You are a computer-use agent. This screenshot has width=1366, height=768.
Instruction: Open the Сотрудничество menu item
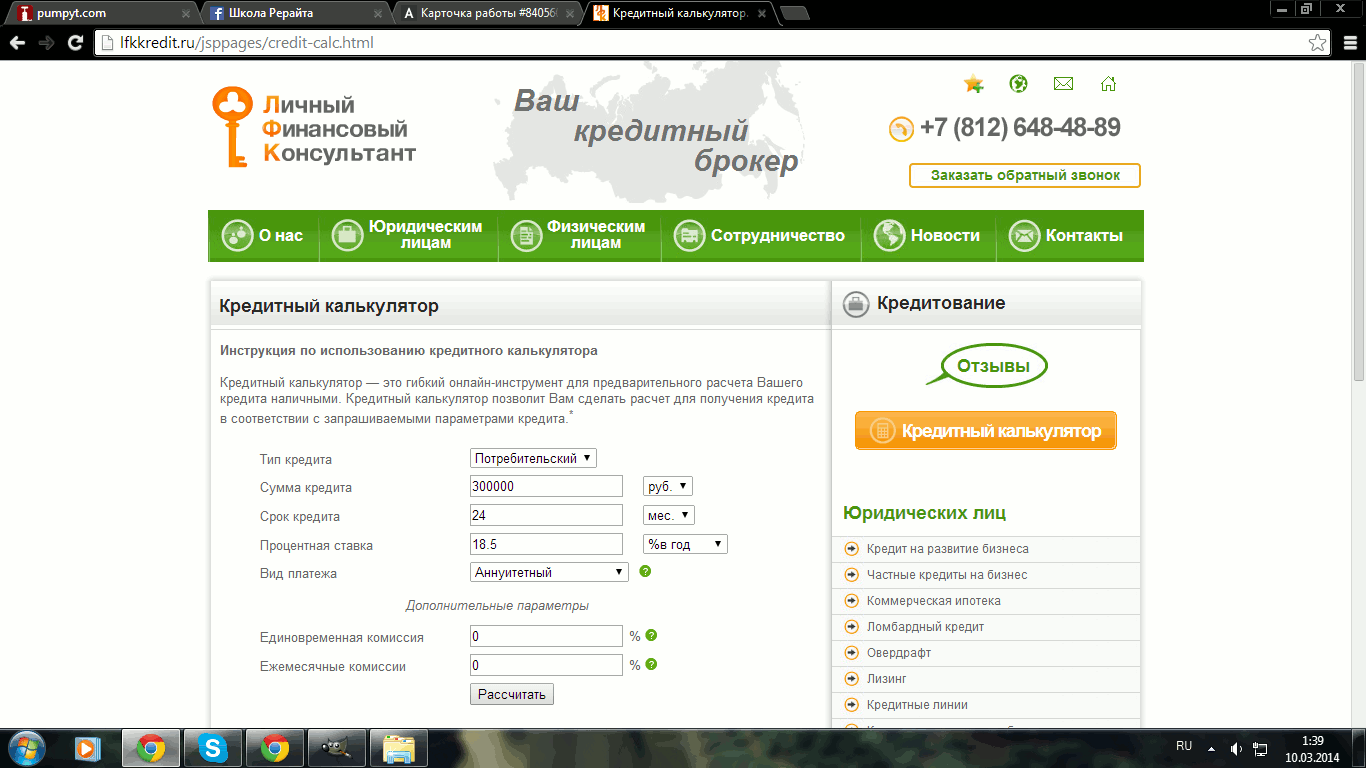click(x=760, y=236)
